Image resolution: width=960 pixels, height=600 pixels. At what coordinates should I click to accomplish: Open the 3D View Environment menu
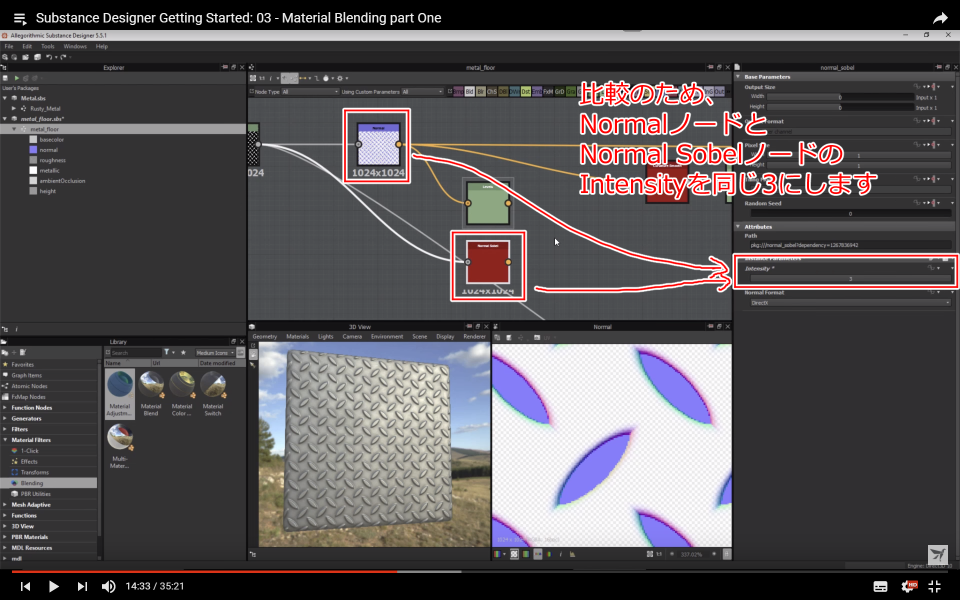387,337
